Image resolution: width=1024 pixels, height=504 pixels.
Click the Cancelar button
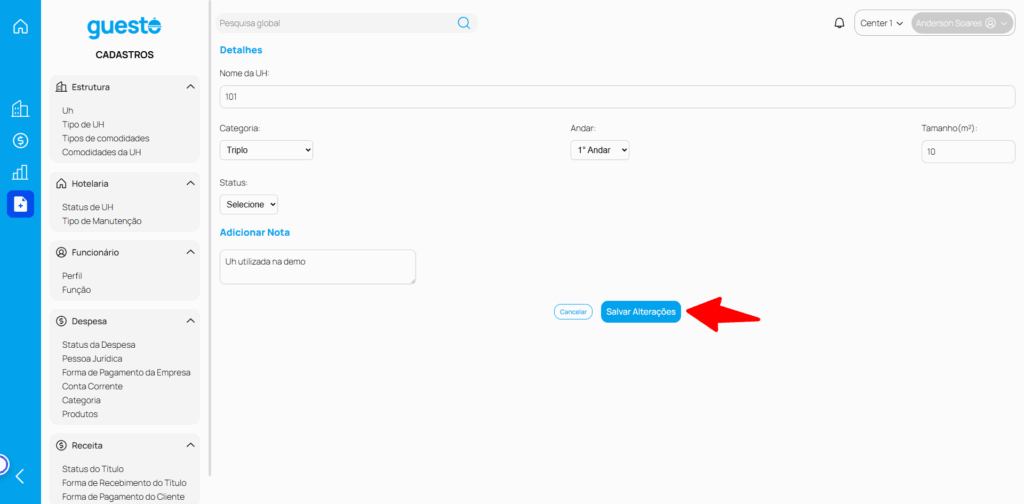(573, 312)
